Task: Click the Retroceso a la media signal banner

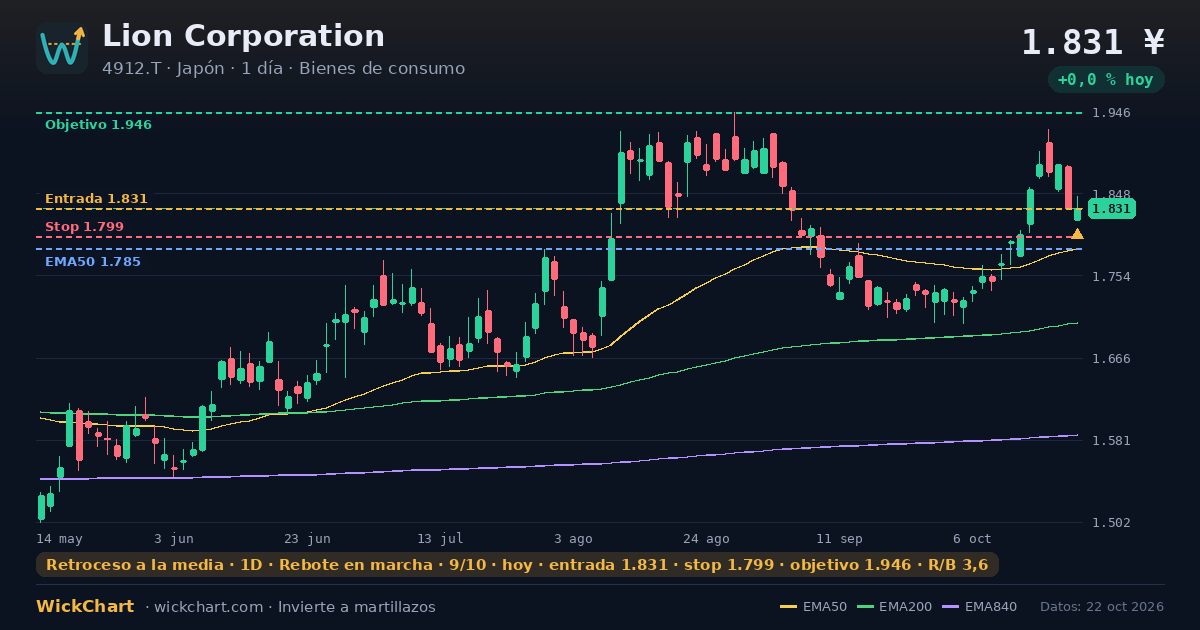Action: coord(517,565)
